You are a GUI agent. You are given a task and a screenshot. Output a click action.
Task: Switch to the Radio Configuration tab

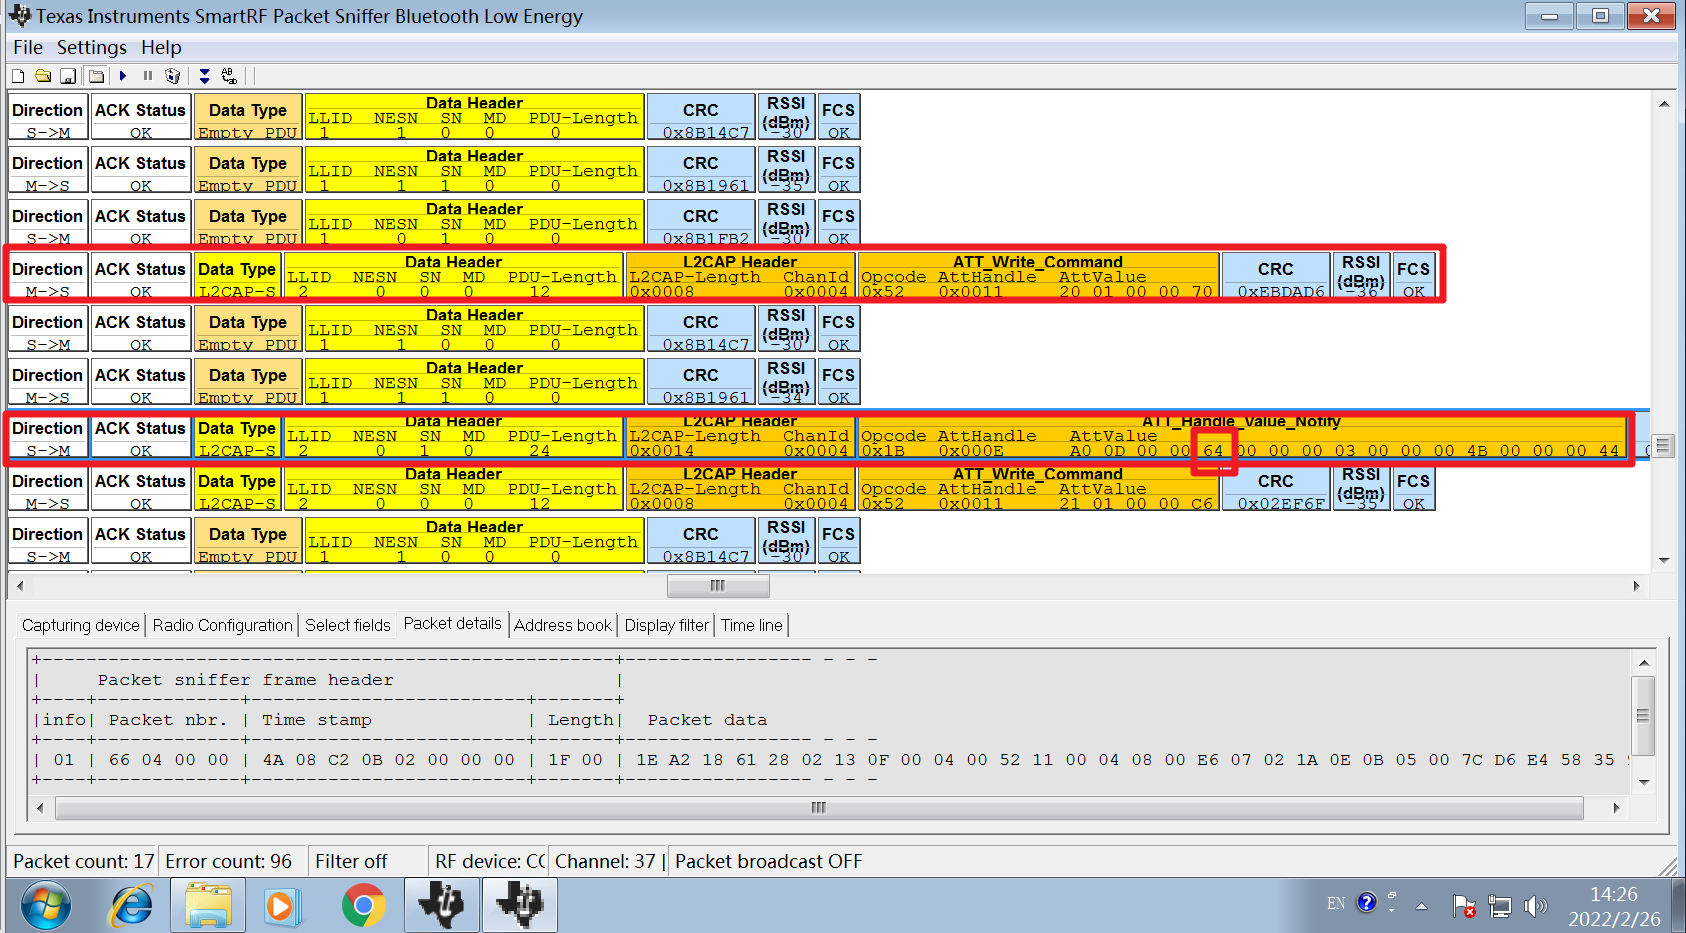pyautogui.click(x=222, y=625)
